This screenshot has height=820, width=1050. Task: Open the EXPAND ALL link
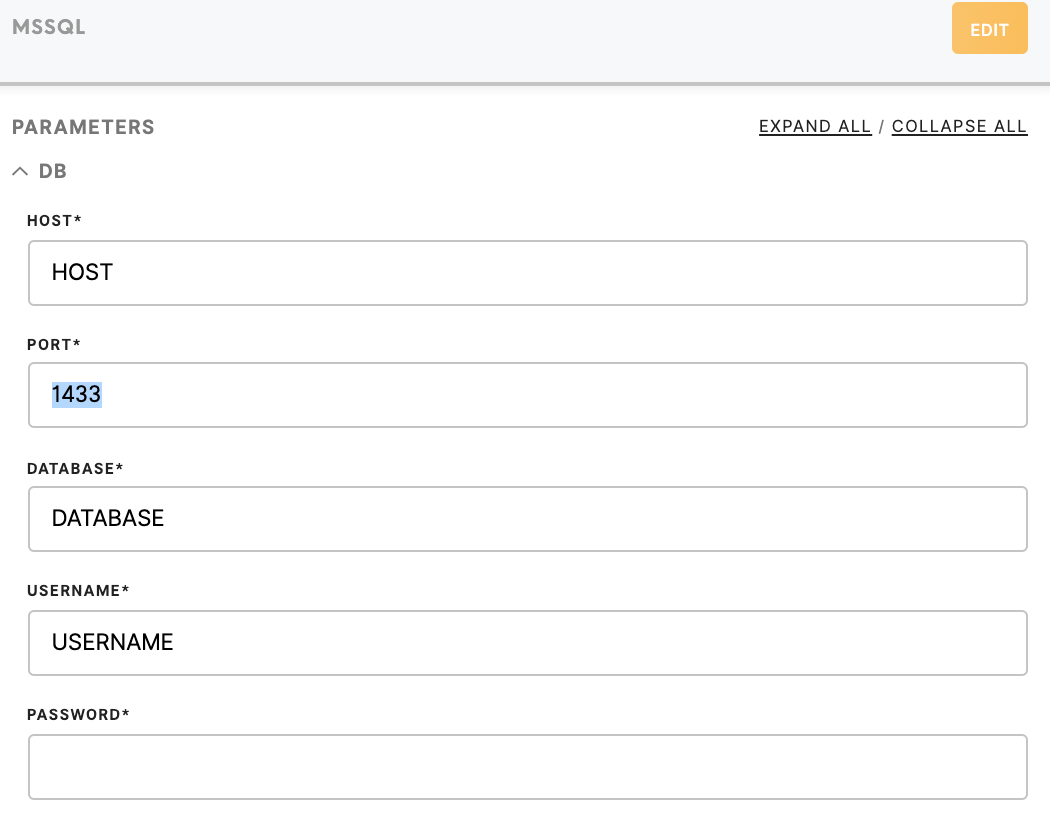pos(815,127)
